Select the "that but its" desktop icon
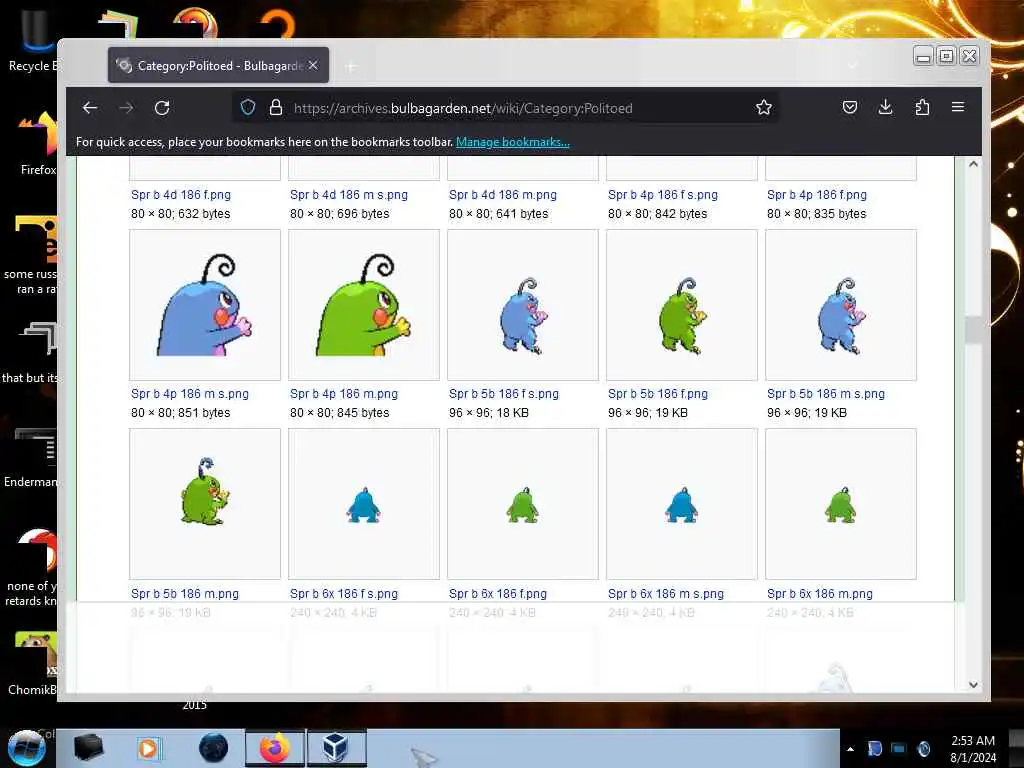The width and height of the screenshot is (1024, 768). (31, 353)
